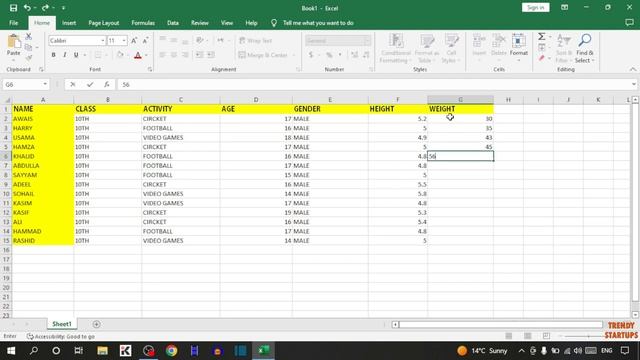Image resolution: width=640 pixels, height=360 pixels.
Task: Open the notifications action center icon
Action: (x=625, y=351)
